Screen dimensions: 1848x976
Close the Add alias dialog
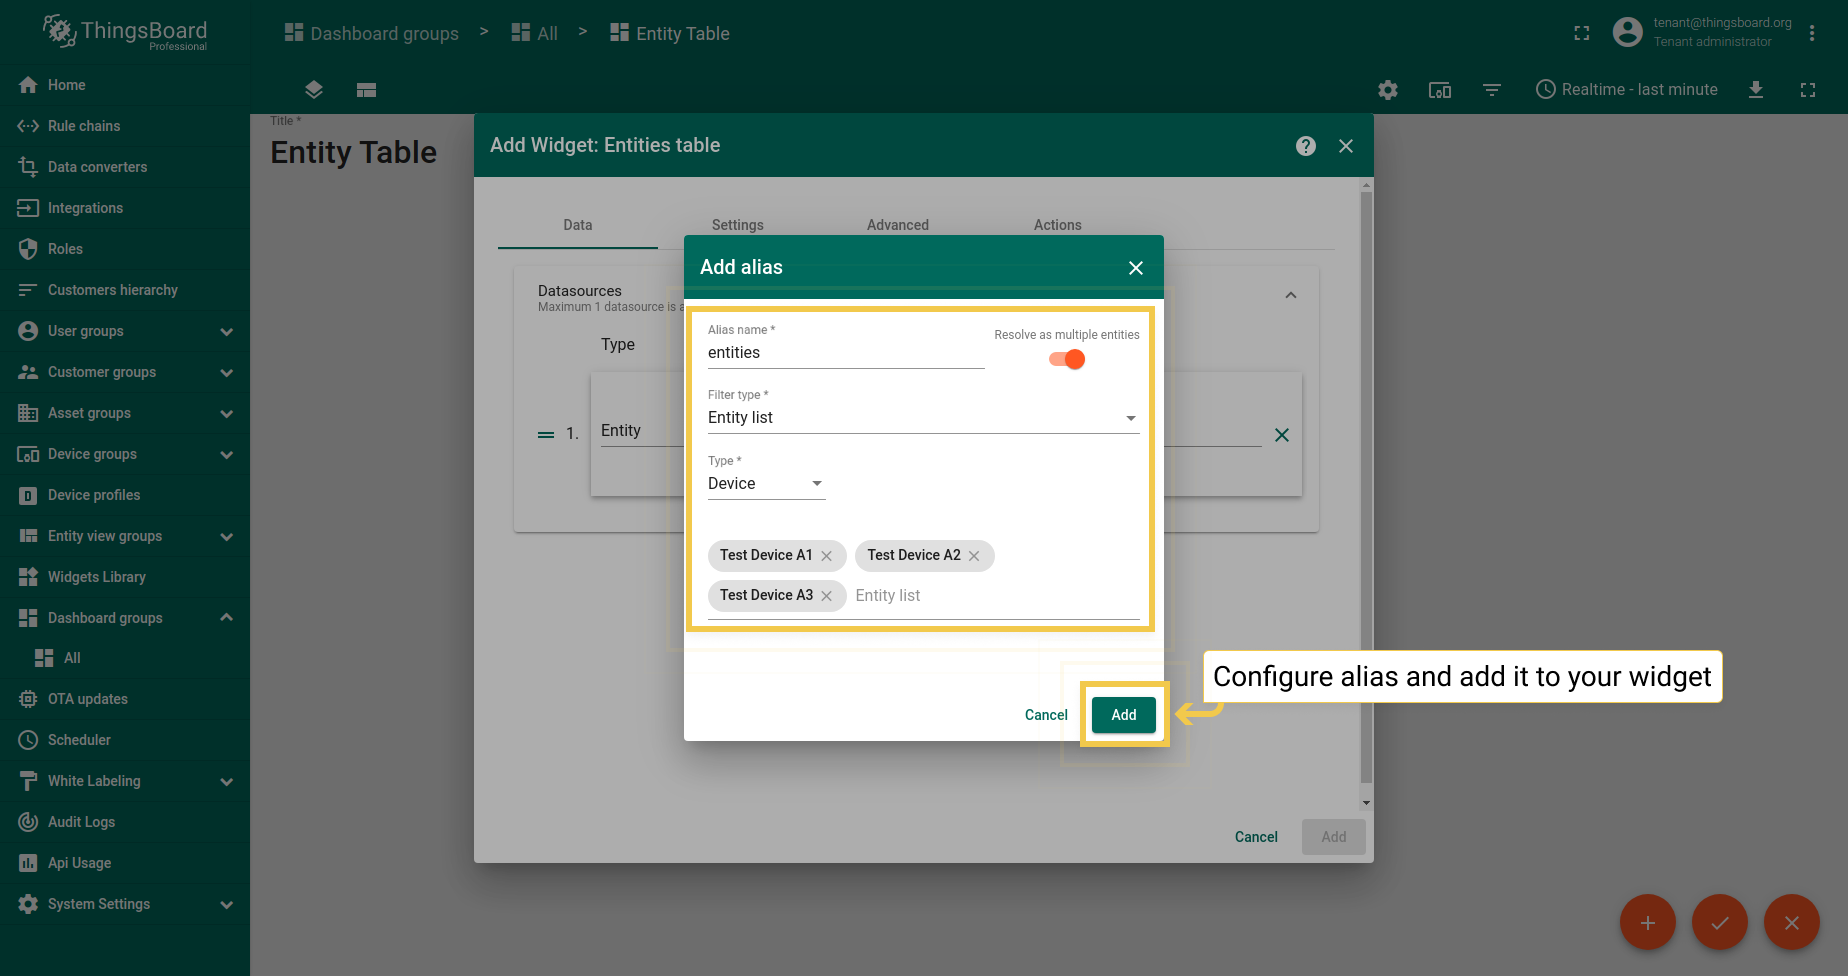coord(1136,268)
